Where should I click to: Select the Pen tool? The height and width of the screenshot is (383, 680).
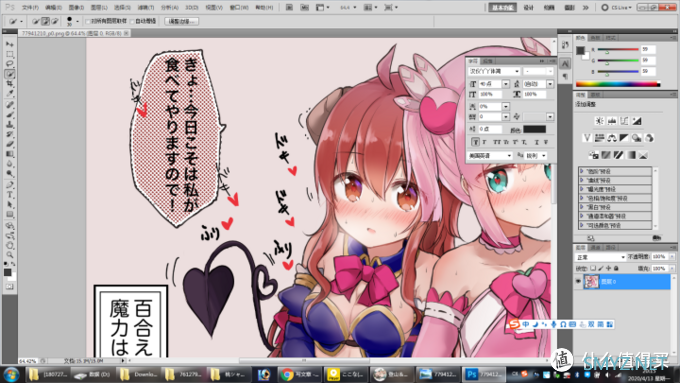click(x=10, y=185)
